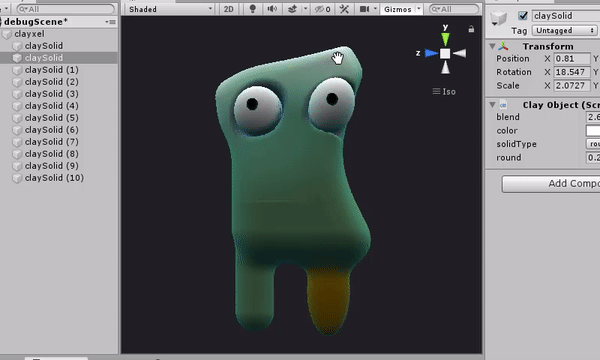Toggle scene lighting with lightbulb icon

click(253, 9)
